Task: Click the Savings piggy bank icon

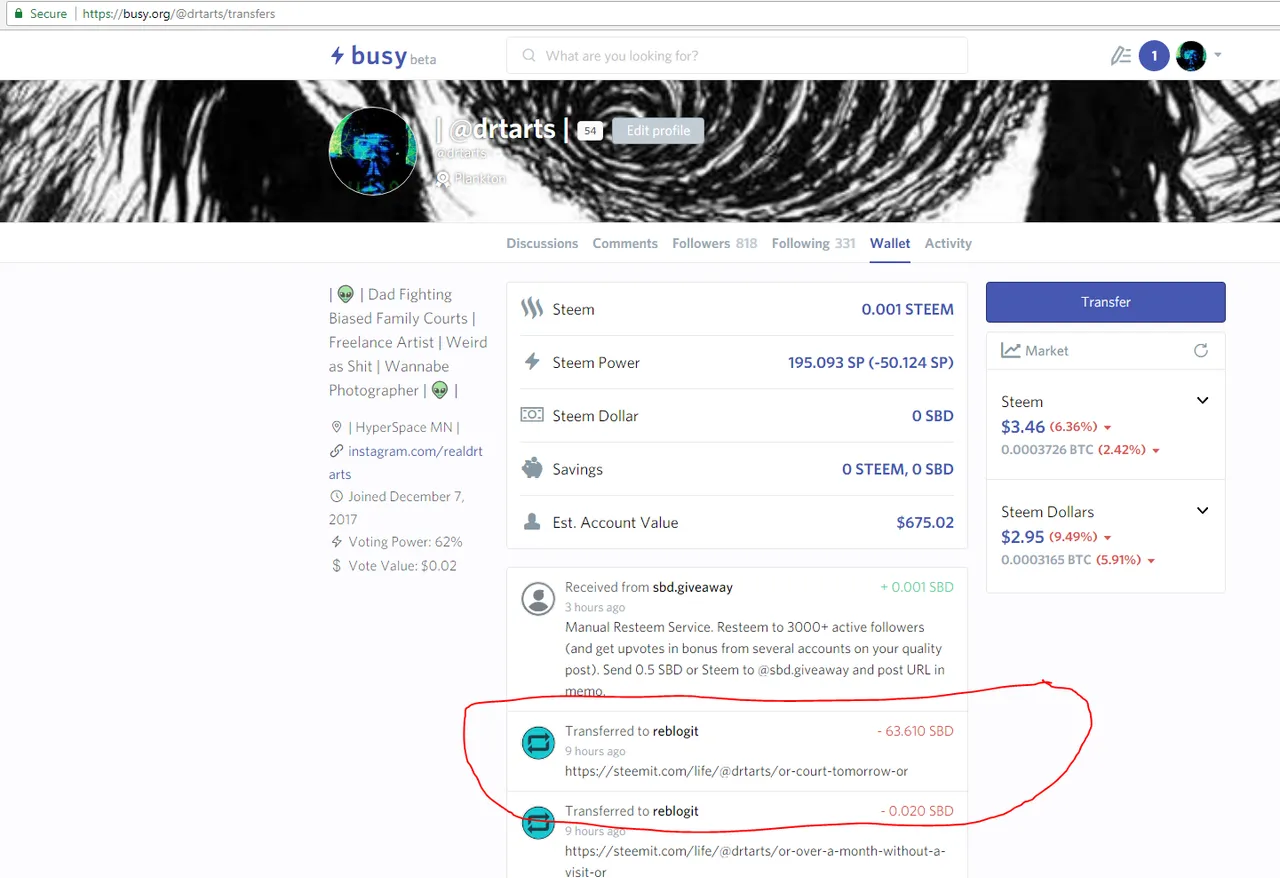Action: (x=532, y=468)
